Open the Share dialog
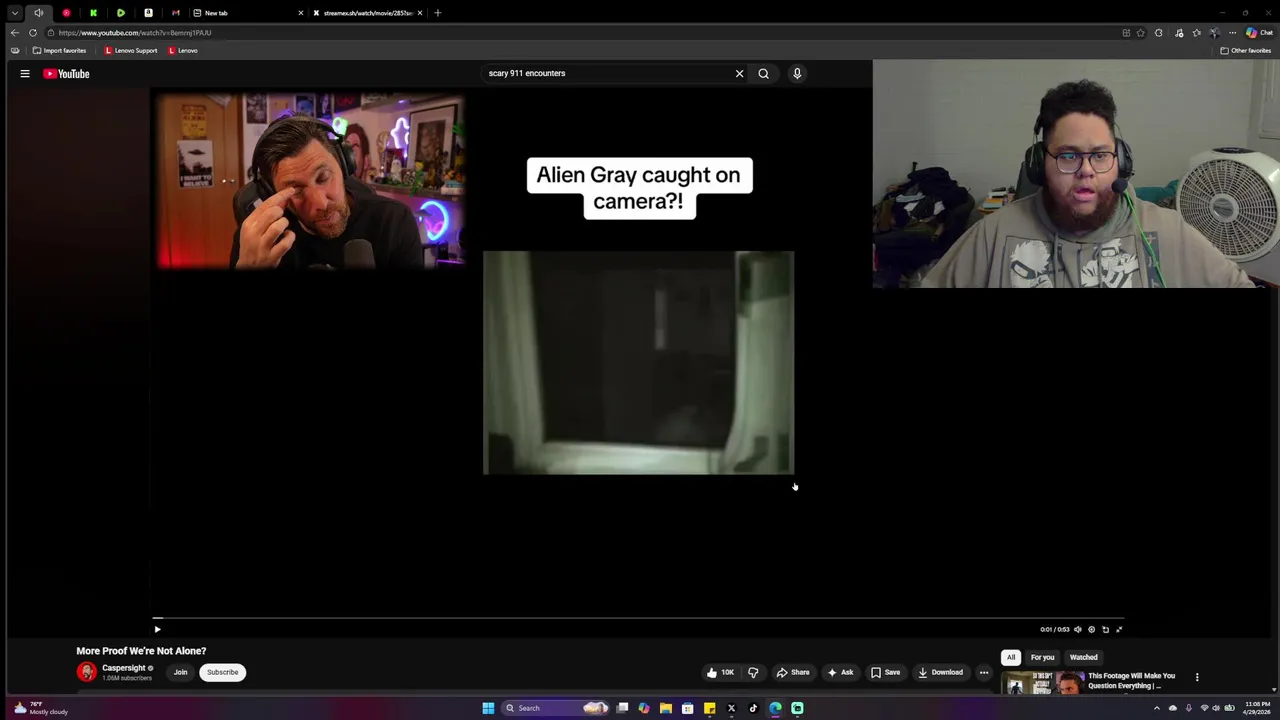 click(x=793, y=672)
